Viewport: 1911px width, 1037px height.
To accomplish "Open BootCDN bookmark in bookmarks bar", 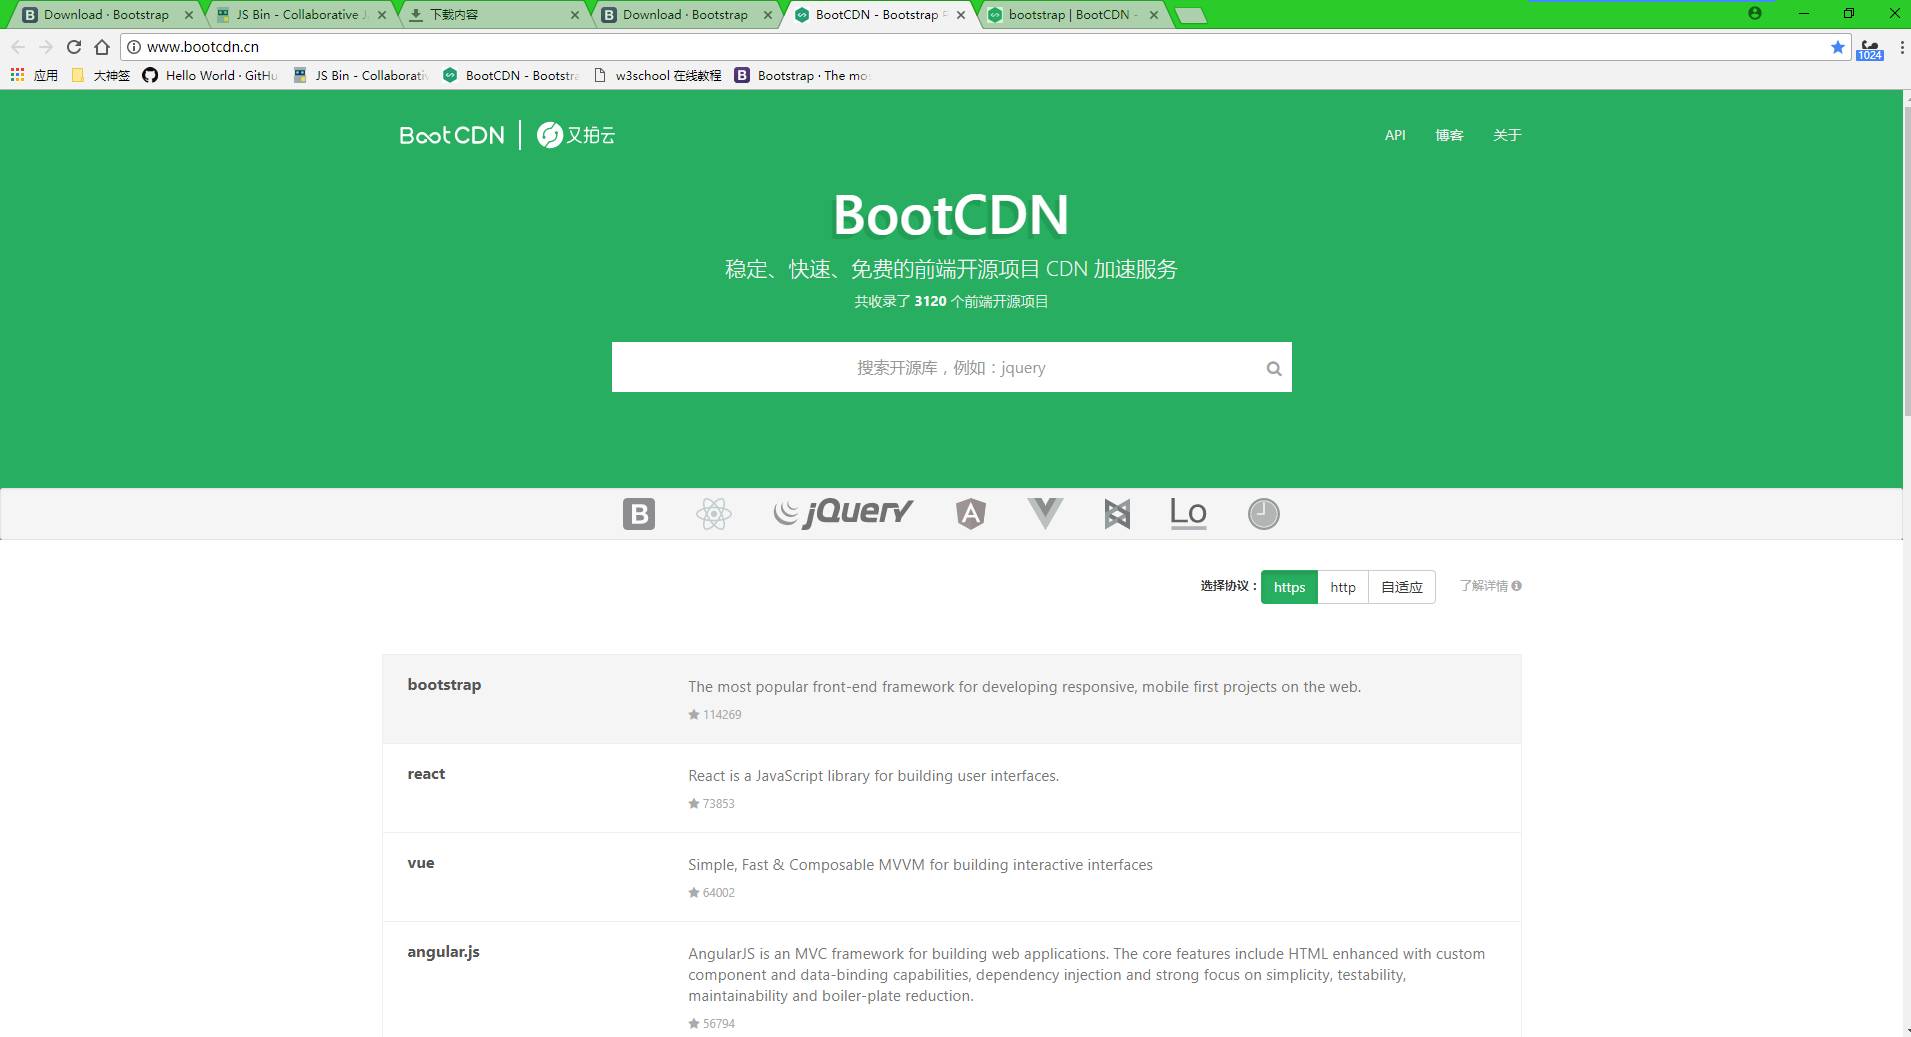I will 511,75.
